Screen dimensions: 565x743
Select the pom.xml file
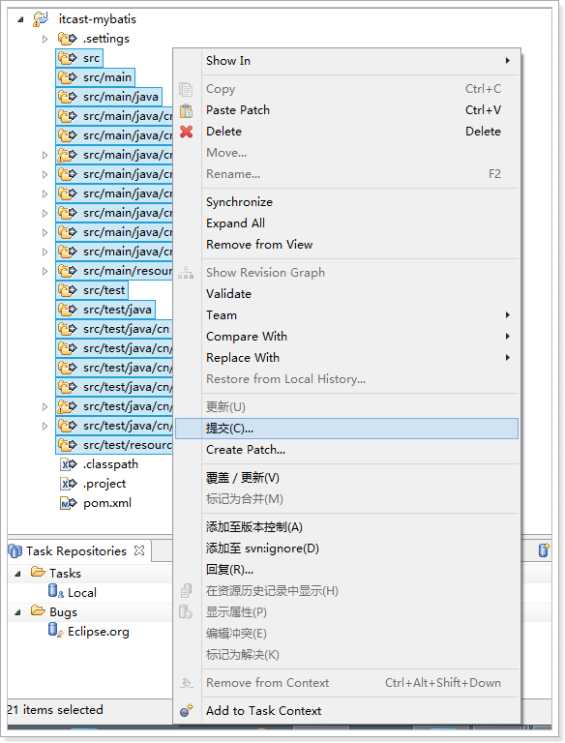tap(107, 503)
